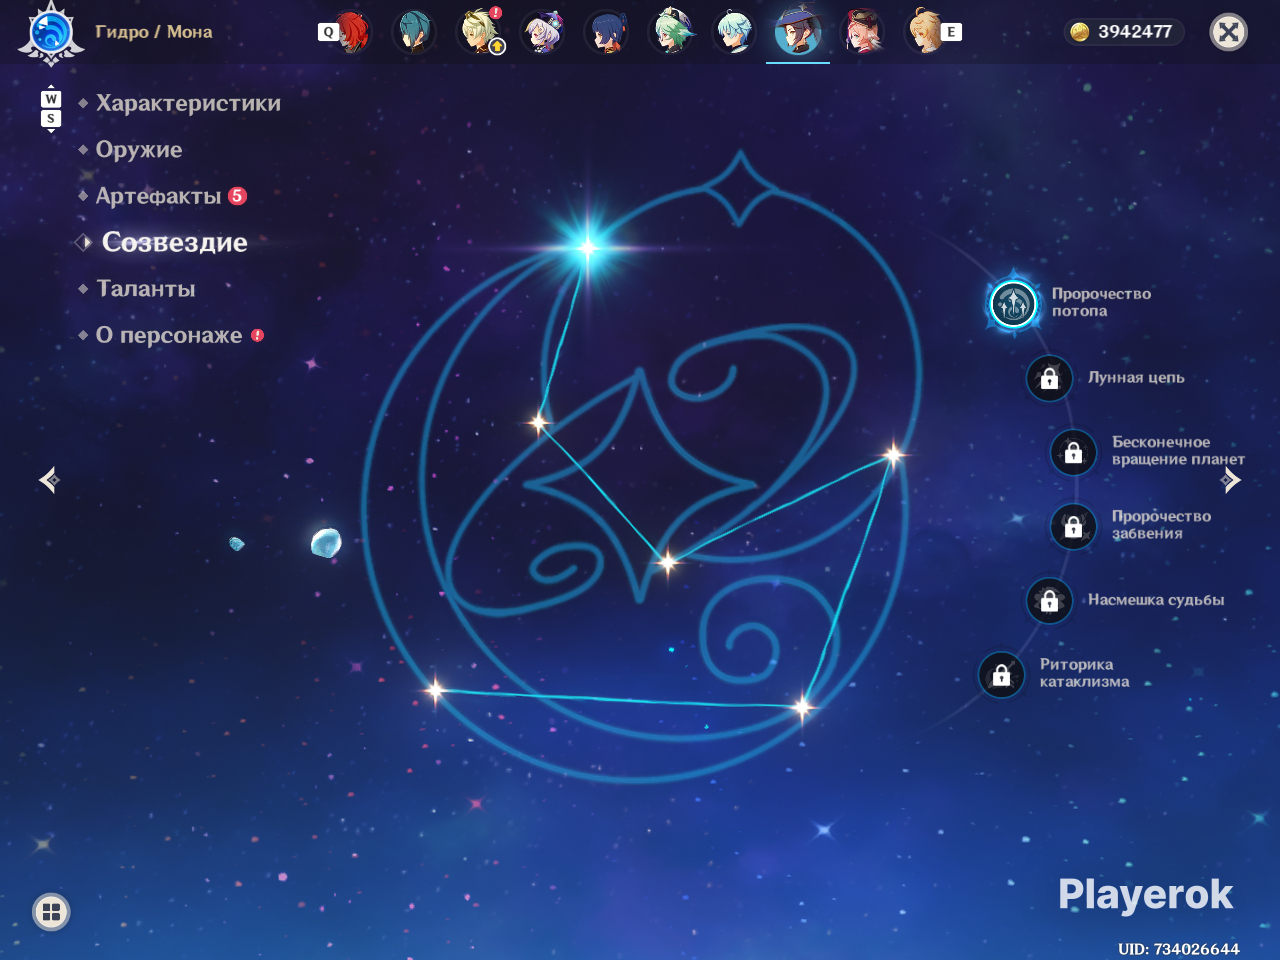Viewport: 1280px width, 960px height.
Task: Click the Q key hint icon
Action: [x=327, y=32]
